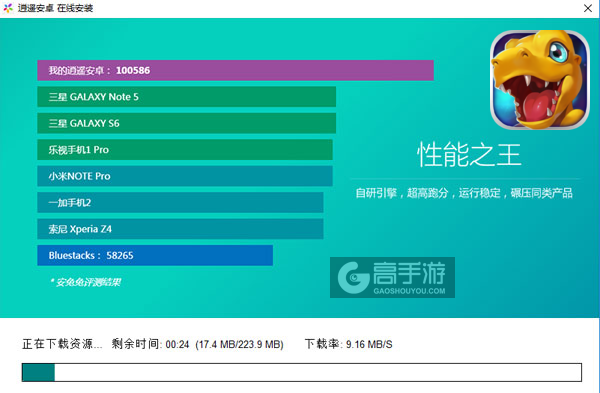Screen dimensions: 600x393
Task: Click the 性能之王 headline
Action: tap(469, 155)
